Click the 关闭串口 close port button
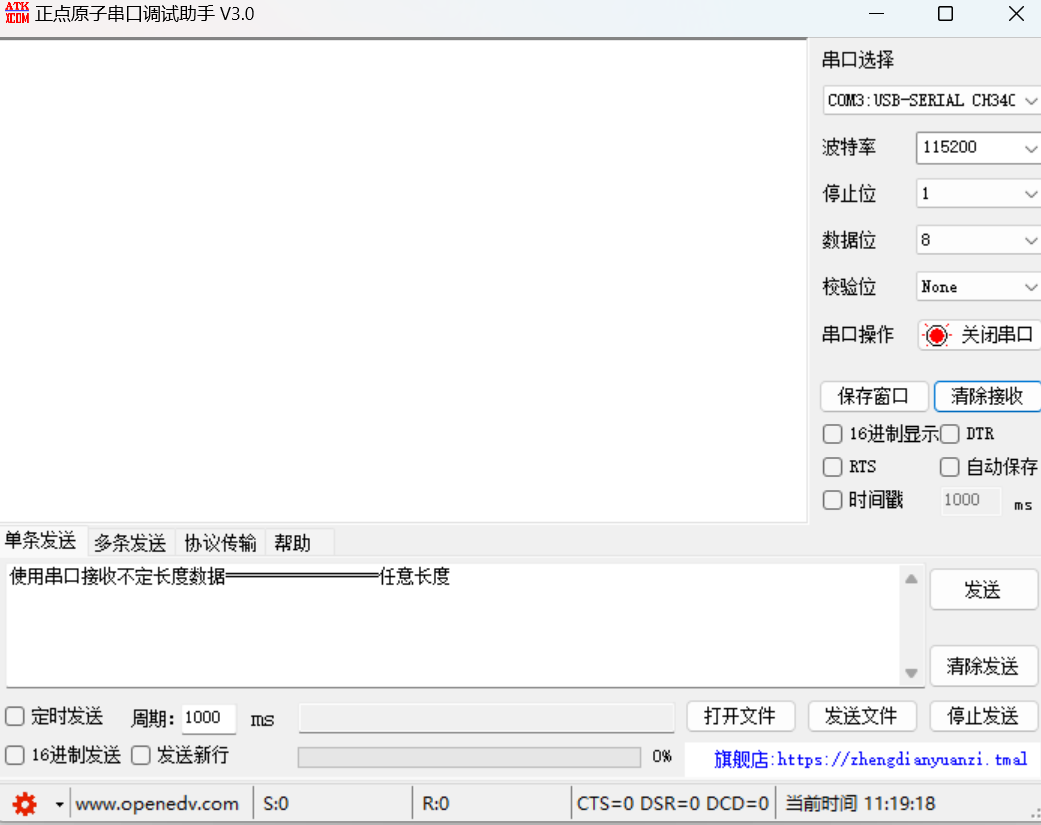This screenshot has width=1041, height=825. click(979, 335)
